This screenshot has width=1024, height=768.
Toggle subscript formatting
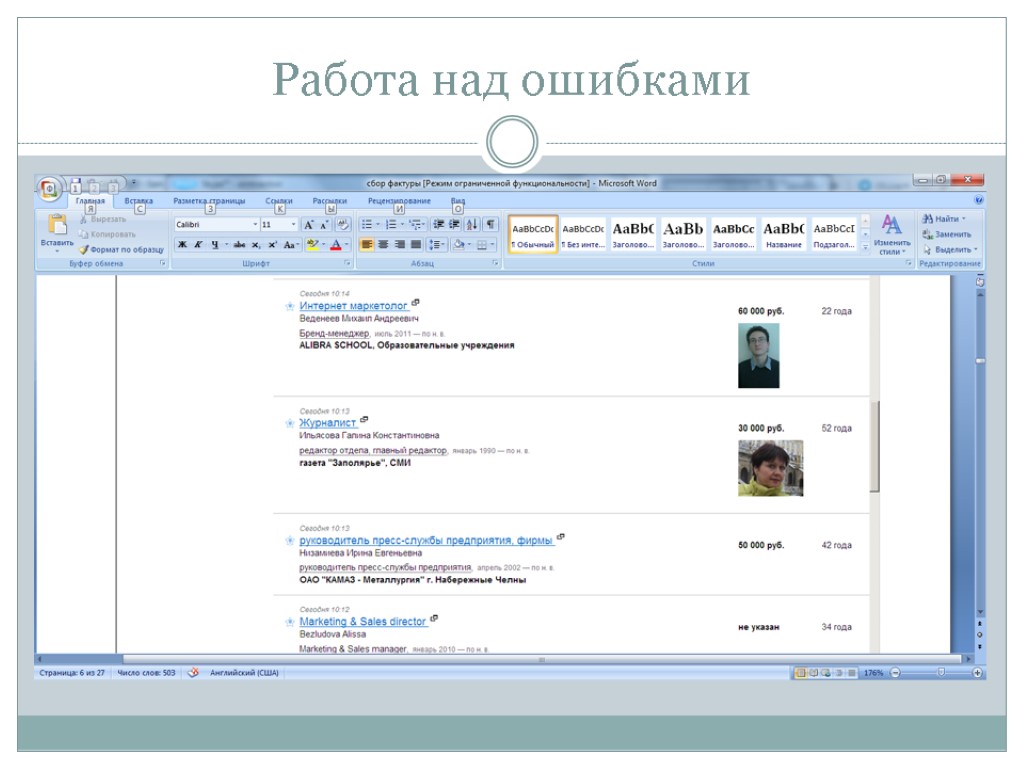(x=256, y=245)
